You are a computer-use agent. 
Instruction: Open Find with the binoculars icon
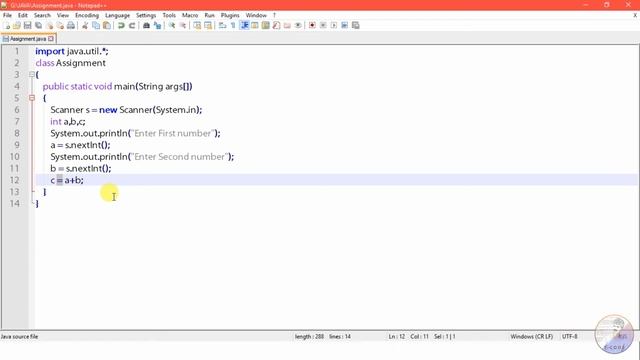point(146,25)
